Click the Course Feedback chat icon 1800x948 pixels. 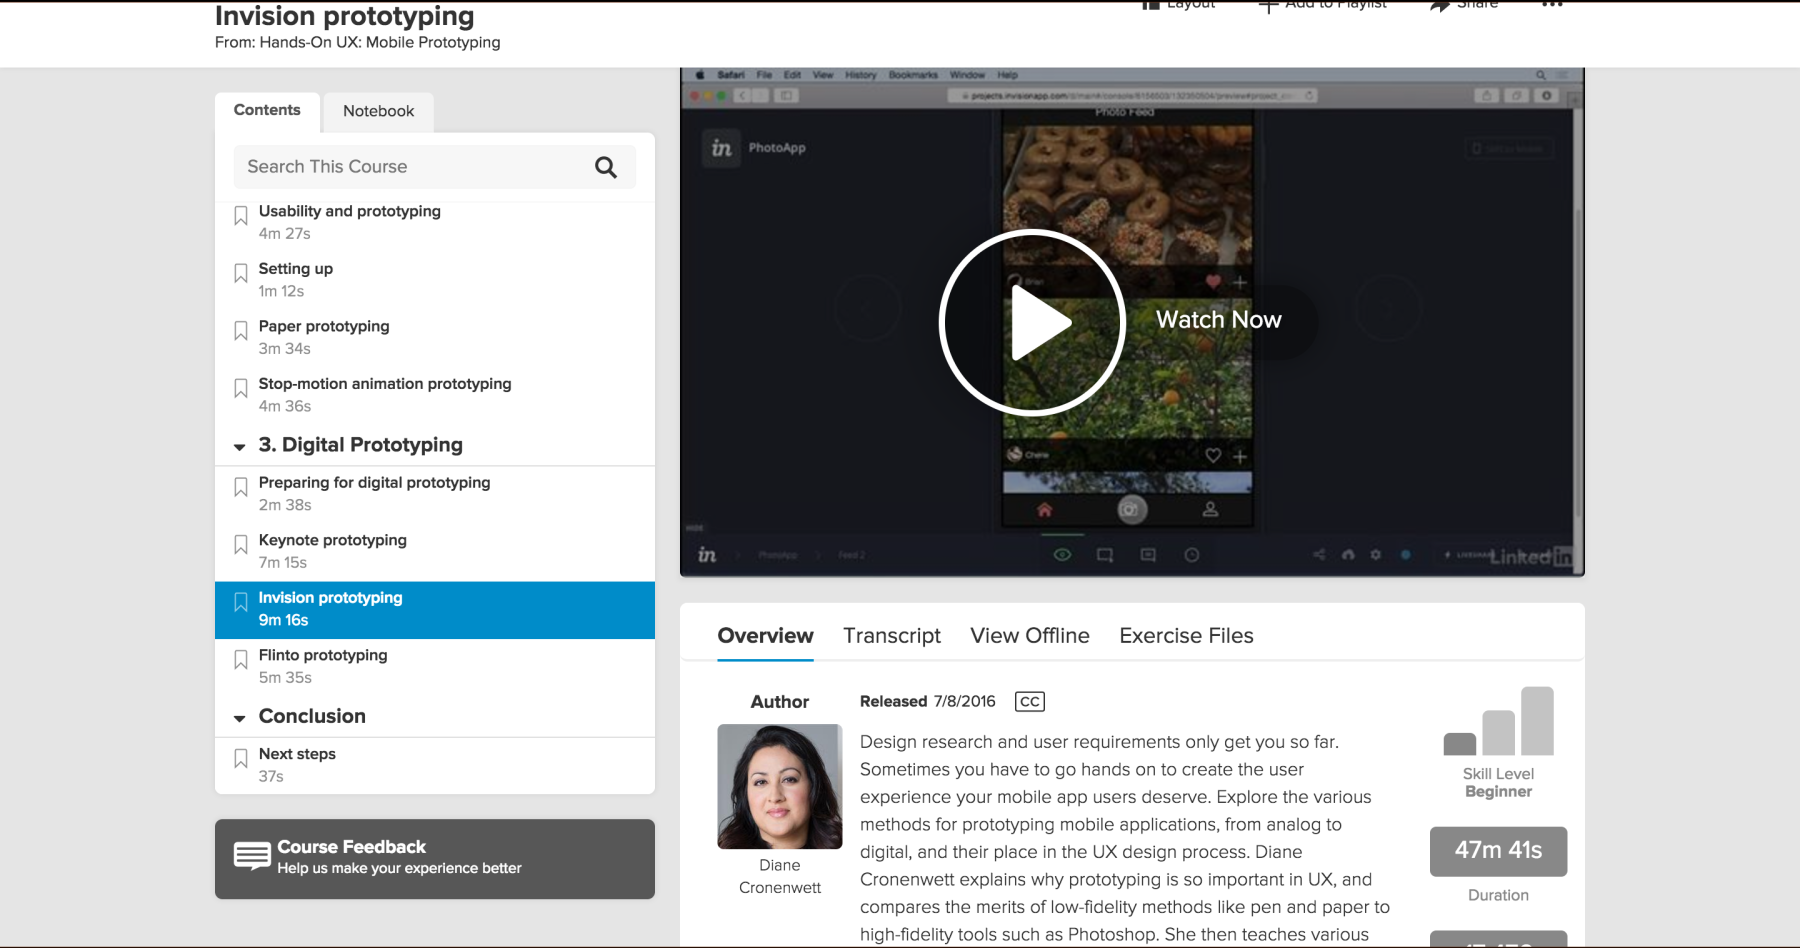click(x=252, y=856)
